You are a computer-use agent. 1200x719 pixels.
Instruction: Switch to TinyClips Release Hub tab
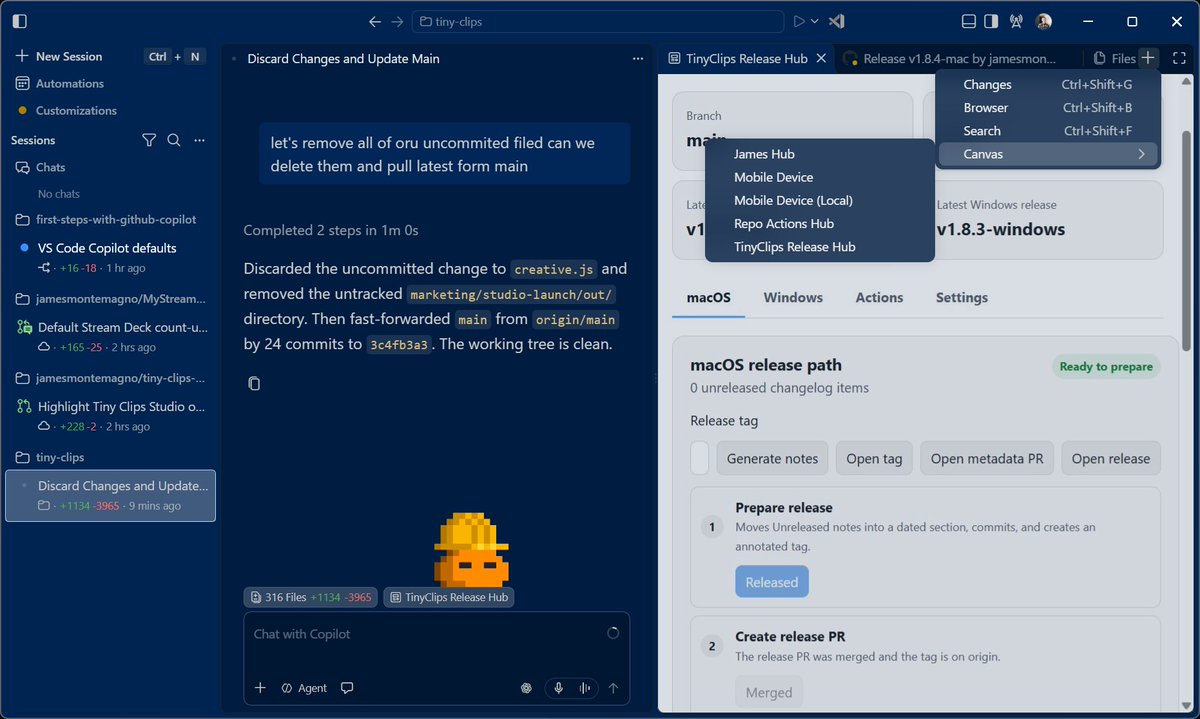pyautogui.click(x=746, y=58)
